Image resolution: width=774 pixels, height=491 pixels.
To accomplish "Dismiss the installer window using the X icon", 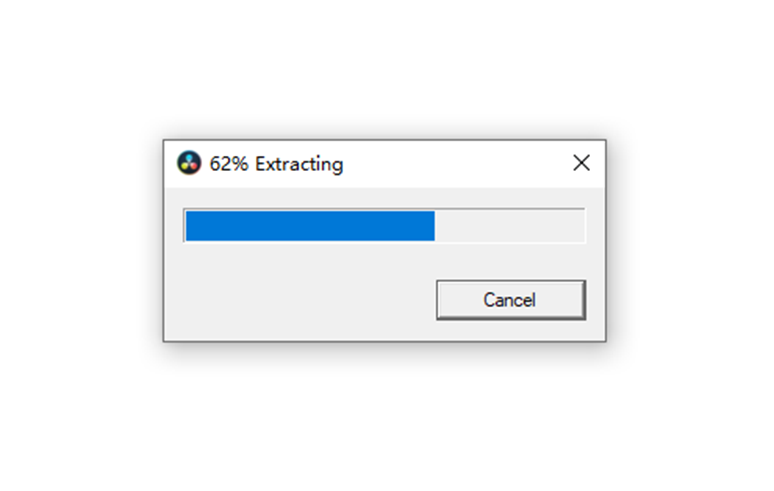I will pyautogui.click(x=581, y=163).
